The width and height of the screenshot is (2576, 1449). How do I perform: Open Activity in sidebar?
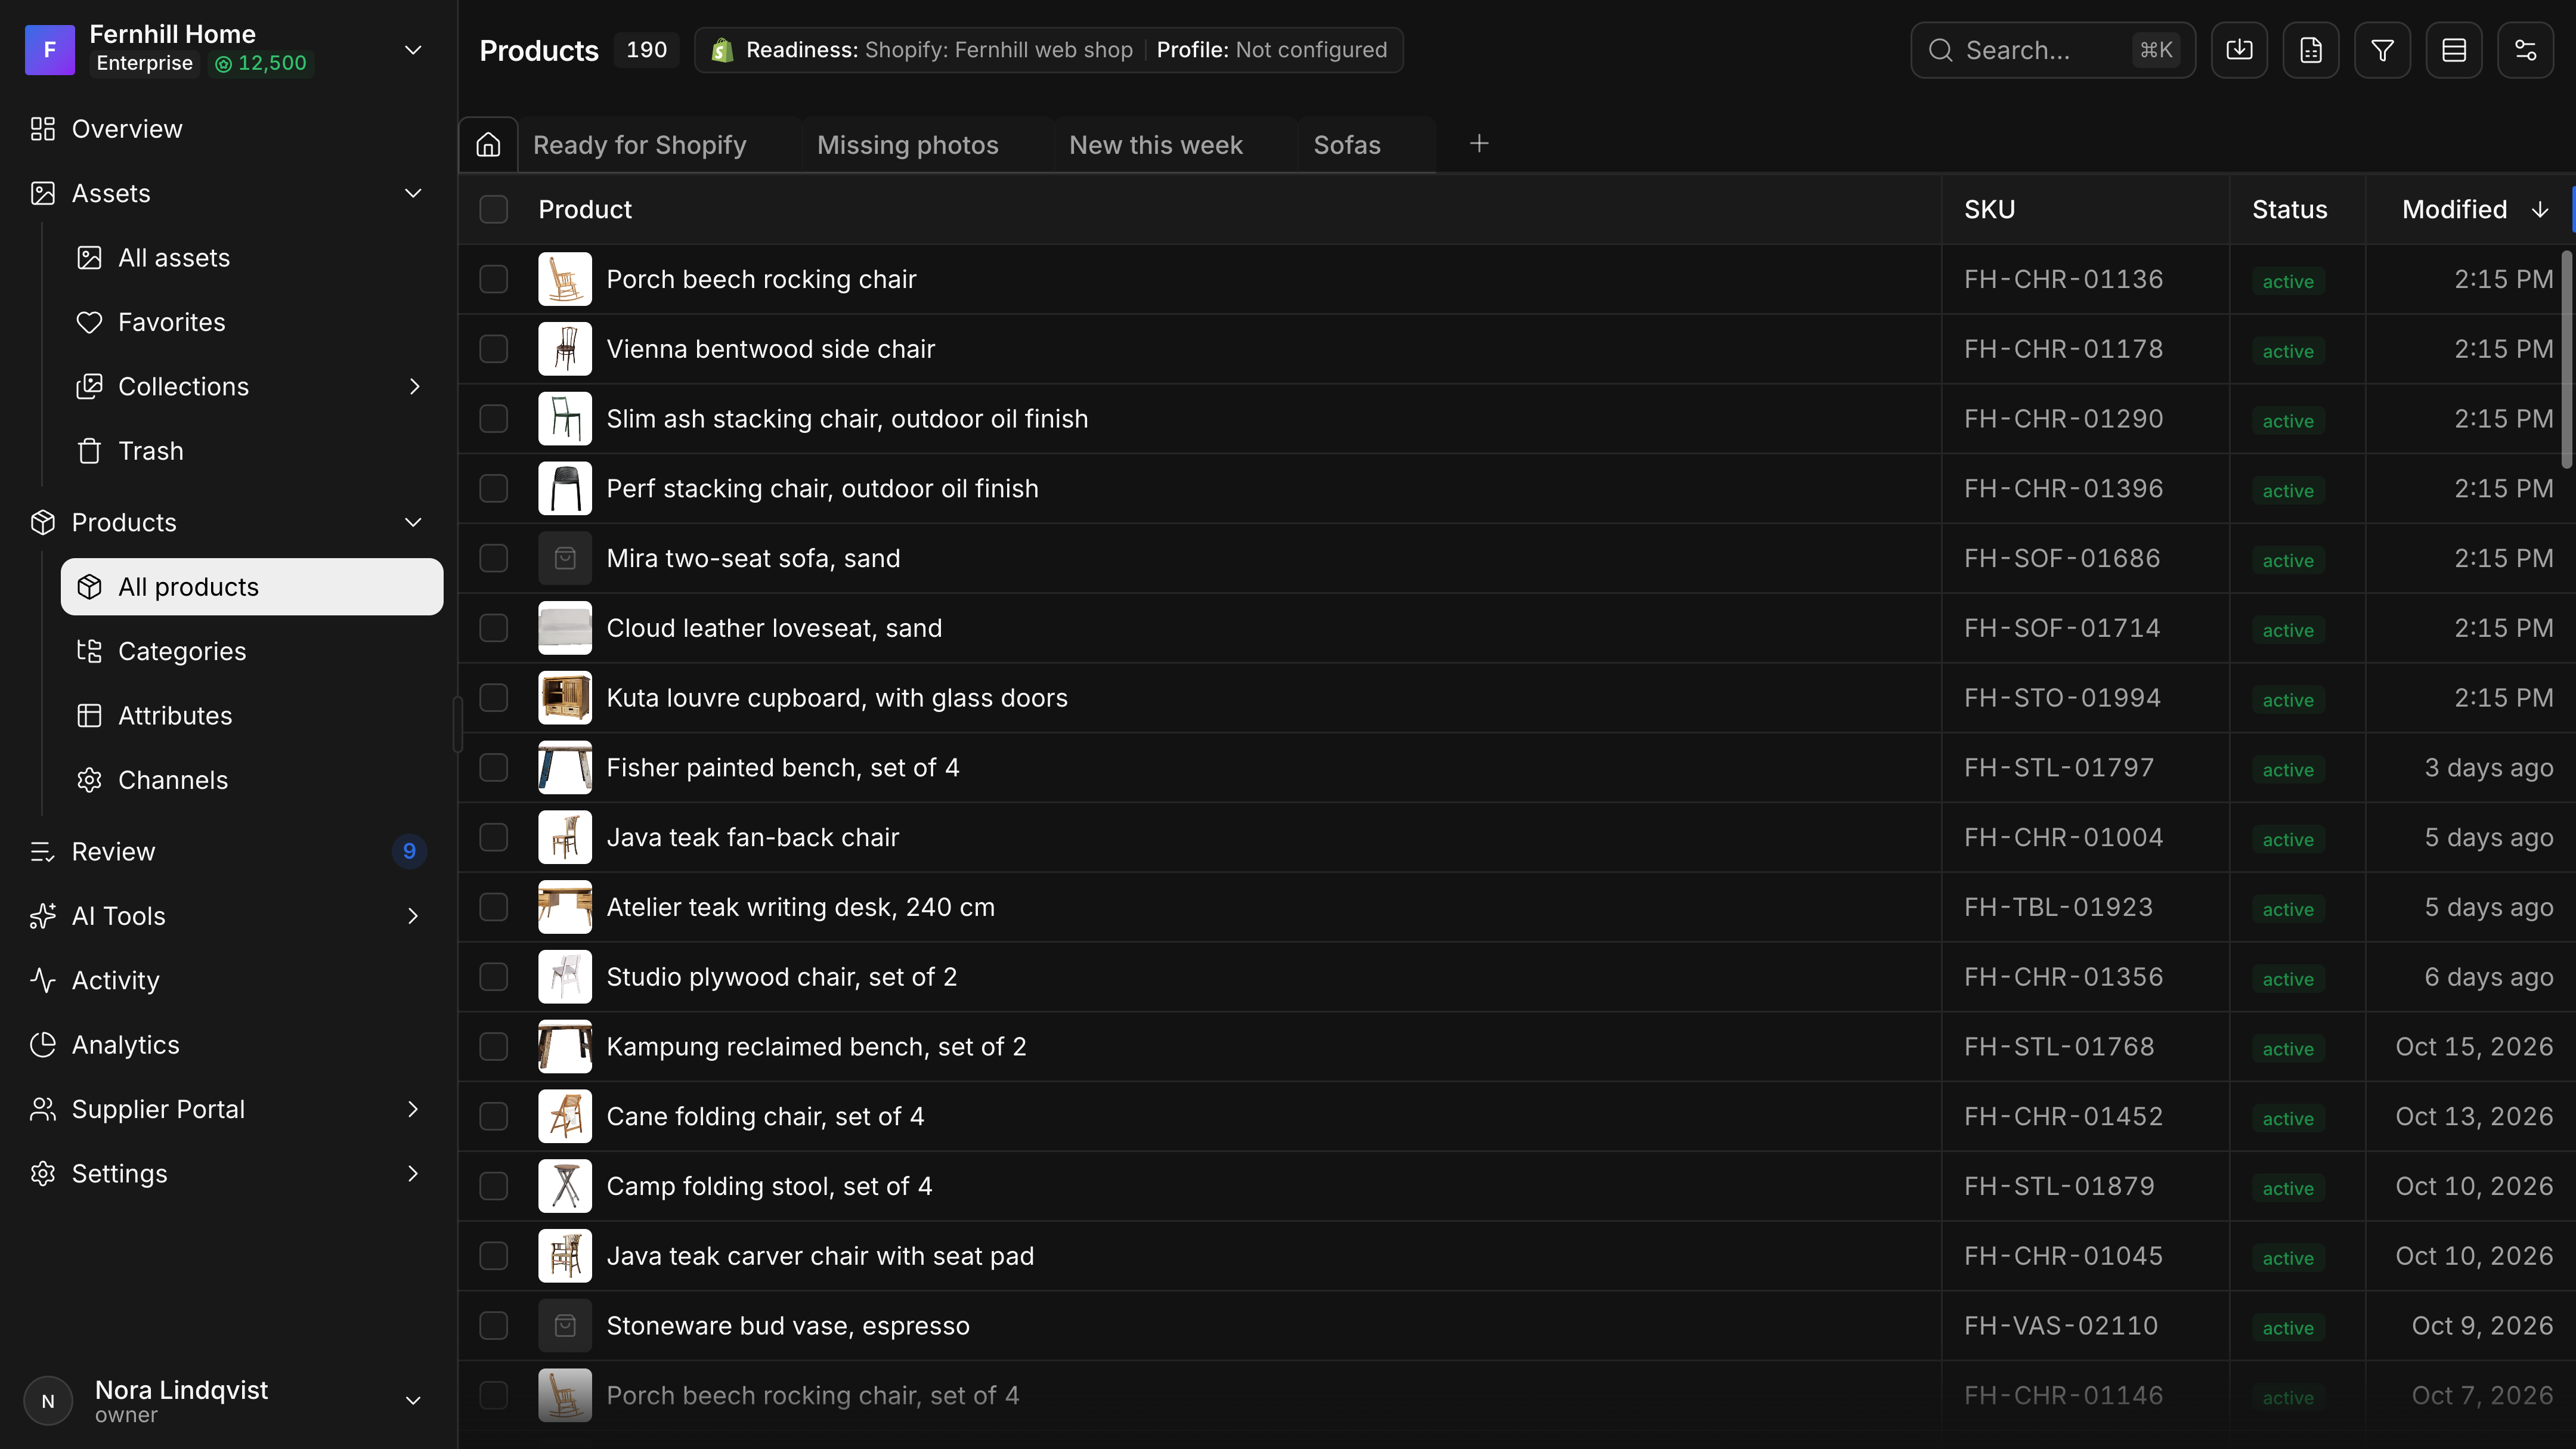click(229, 980)
